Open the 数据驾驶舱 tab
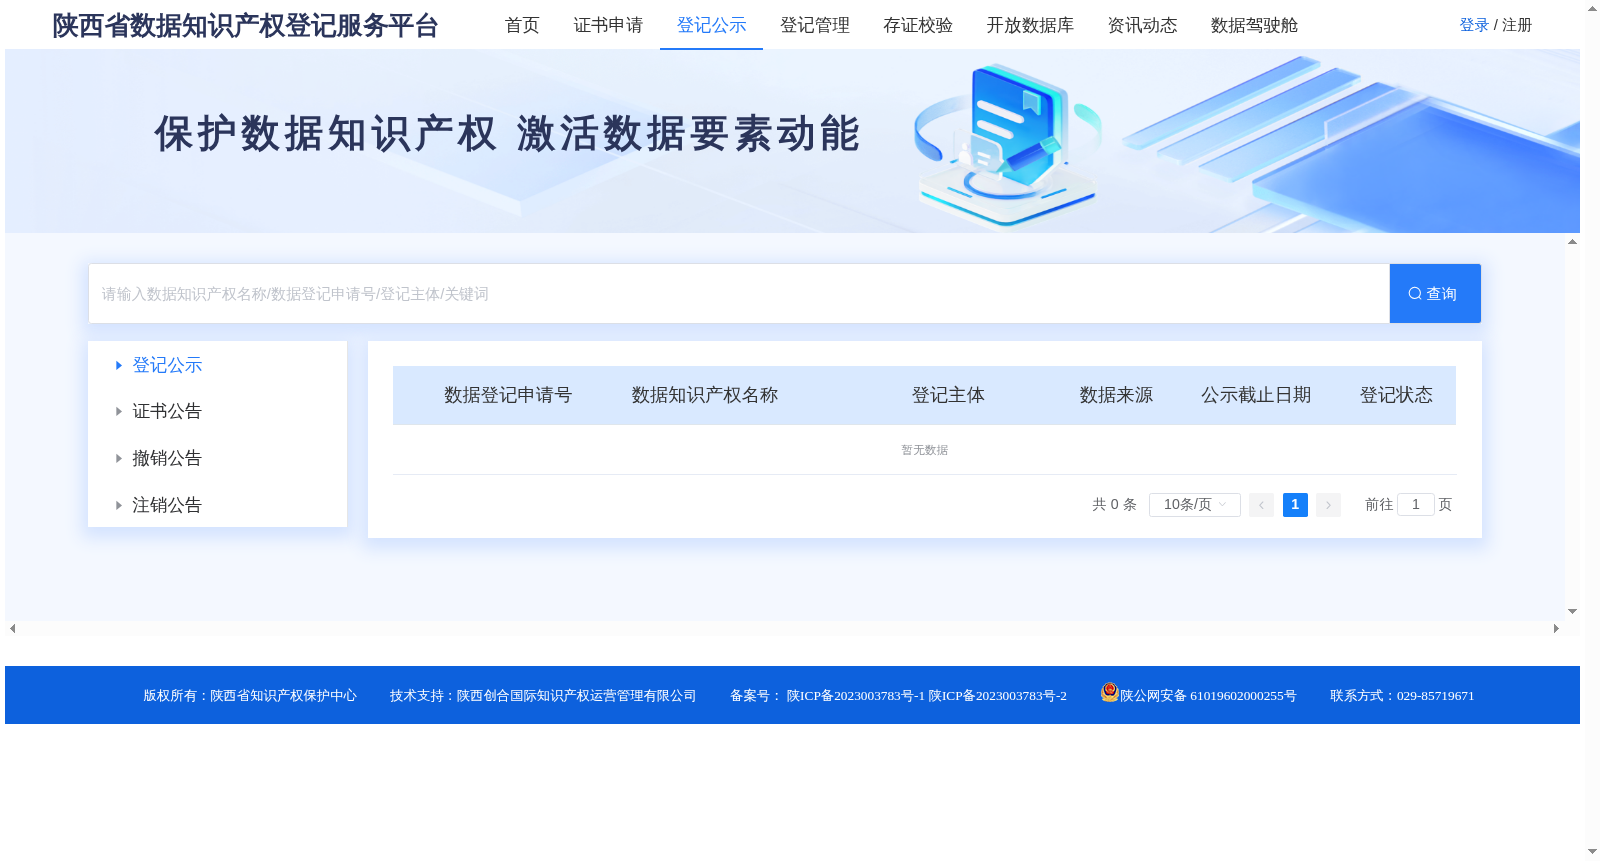The width and height of the screenshot is (1600, 861). click(1254, 25)
